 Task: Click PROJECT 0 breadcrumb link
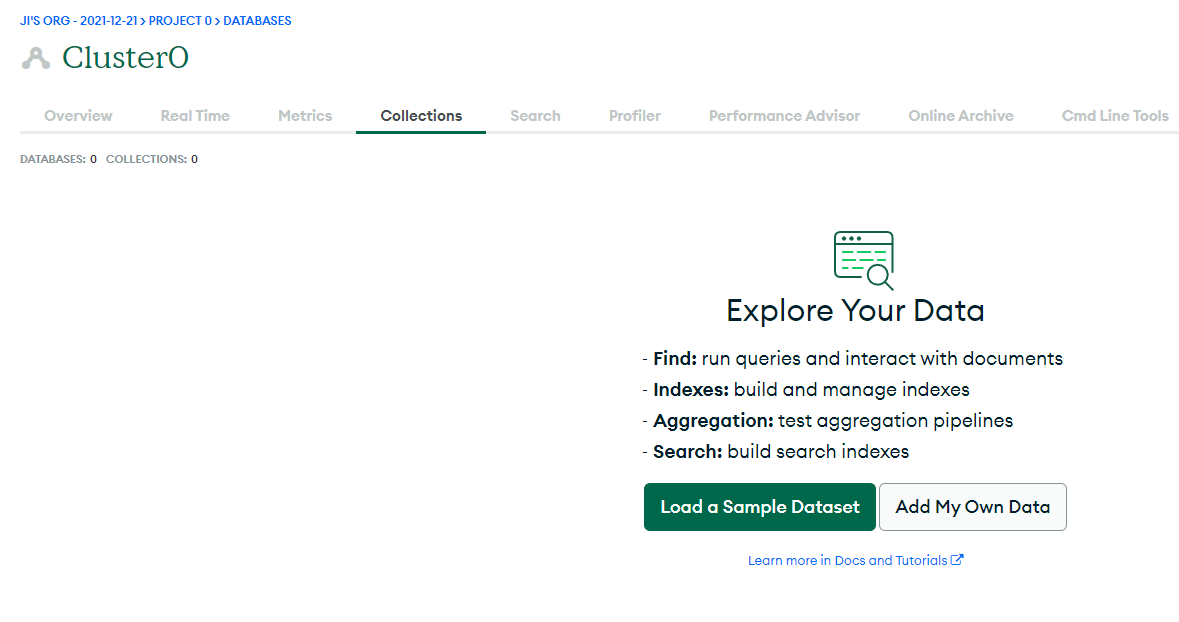pos(180,21)
